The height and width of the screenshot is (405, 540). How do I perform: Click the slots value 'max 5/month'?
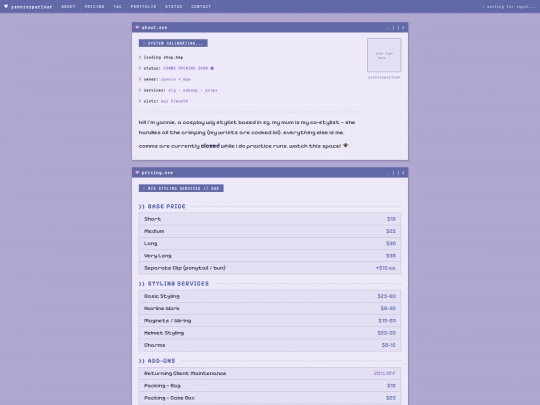174,101
